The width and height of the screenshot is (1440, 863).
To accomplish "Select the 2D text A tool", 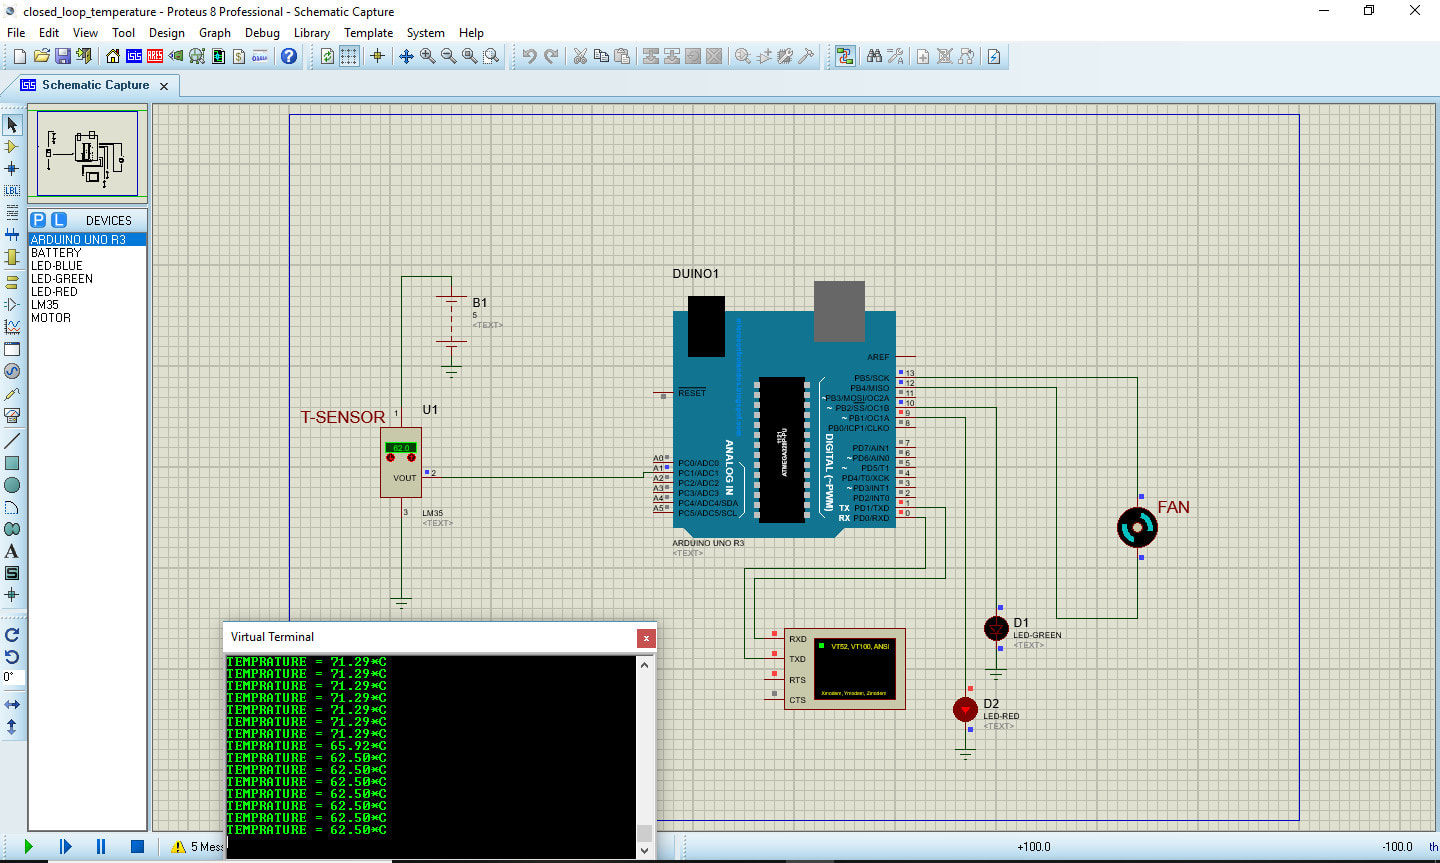I will point(12,551).
